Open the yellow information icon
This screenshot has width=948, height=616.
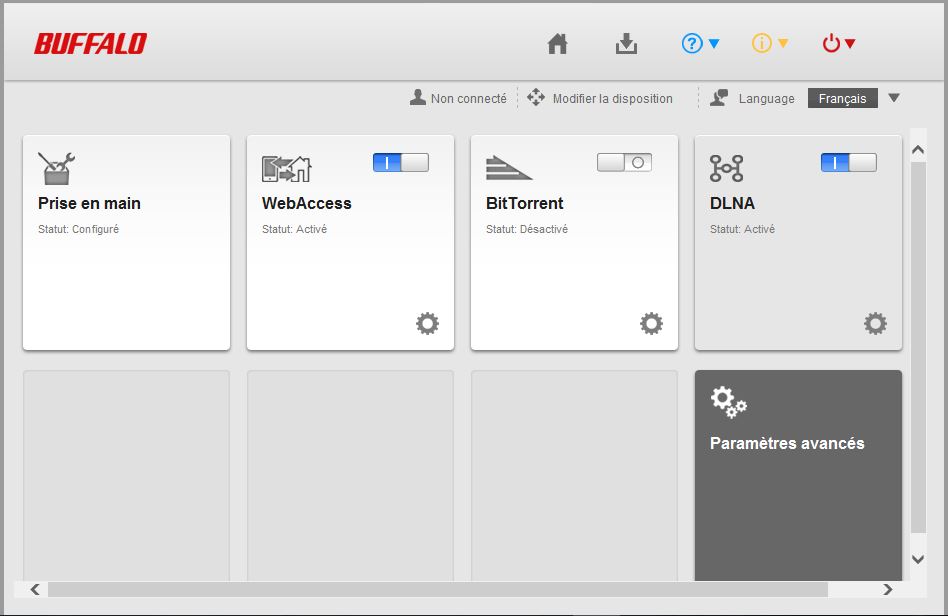pos(761,44)
